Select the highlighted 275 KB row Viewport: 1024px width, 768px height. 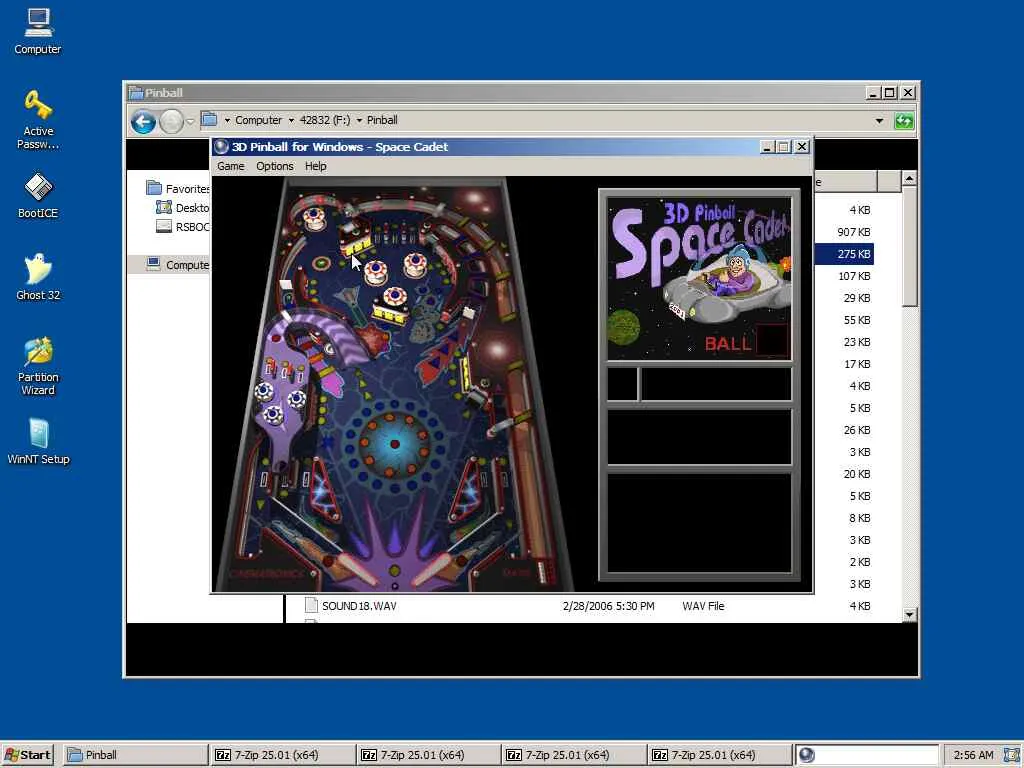click(x=844, y=254)
